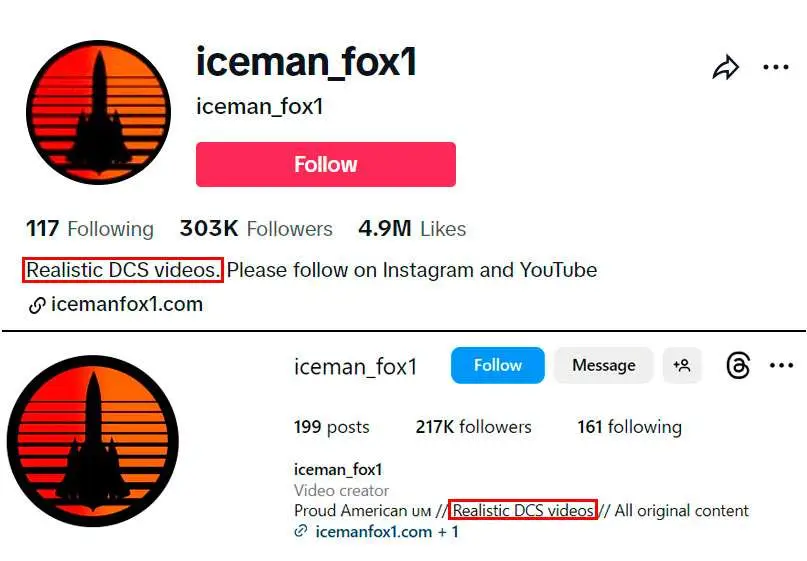Open Instagram profile options ellipsis
The image size is (807, 561).
tap(781, 366)
